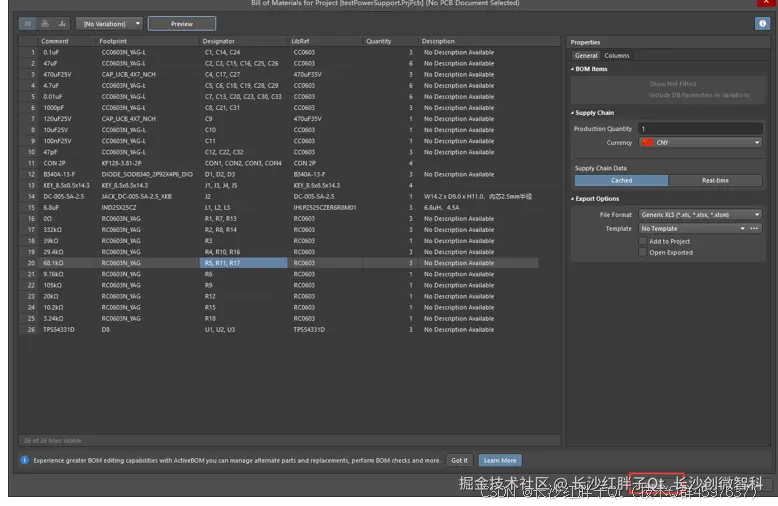The image size is (778, 506).
Task: Select the '47uF' comment cell in row 2
Action: [x=67, y=63]
